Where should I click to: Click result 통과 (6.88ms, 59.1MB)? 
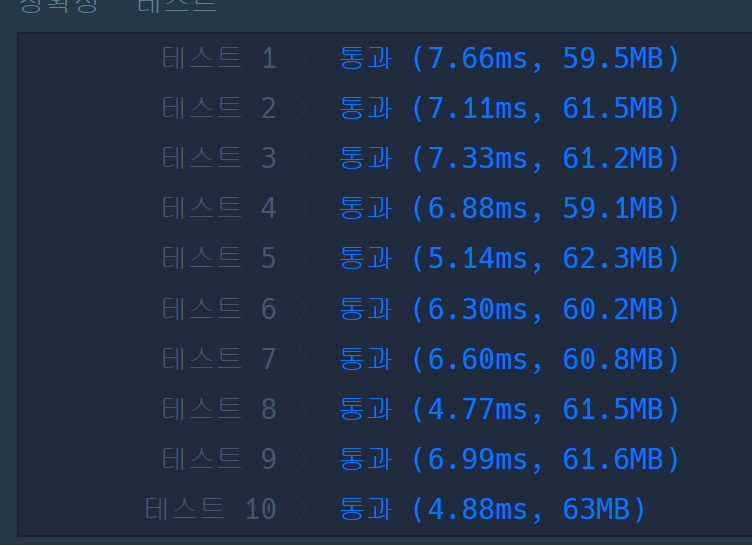509,209
